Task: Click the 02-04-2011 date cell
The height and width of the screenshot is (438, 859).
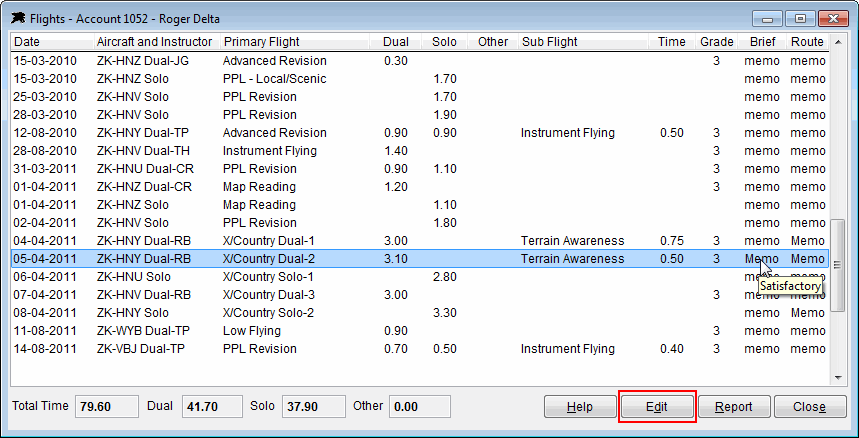Action: 45,223
